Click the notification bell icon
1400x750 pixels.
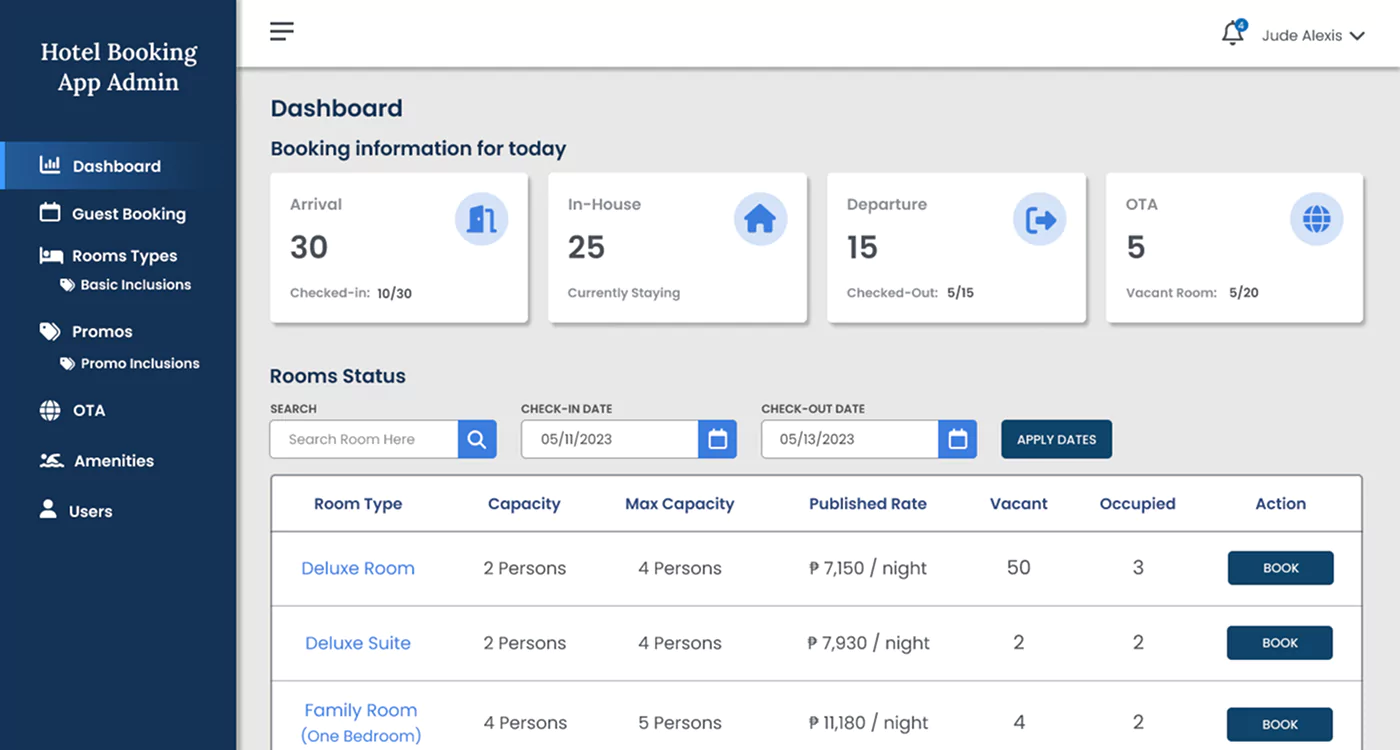click(1232, 33)
